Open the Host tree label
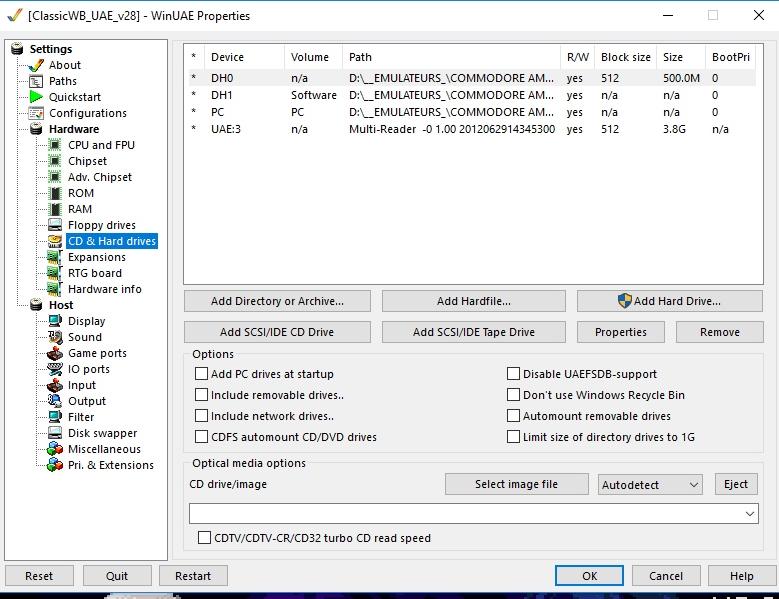The image size is (779, 599). tap(61, 305)
